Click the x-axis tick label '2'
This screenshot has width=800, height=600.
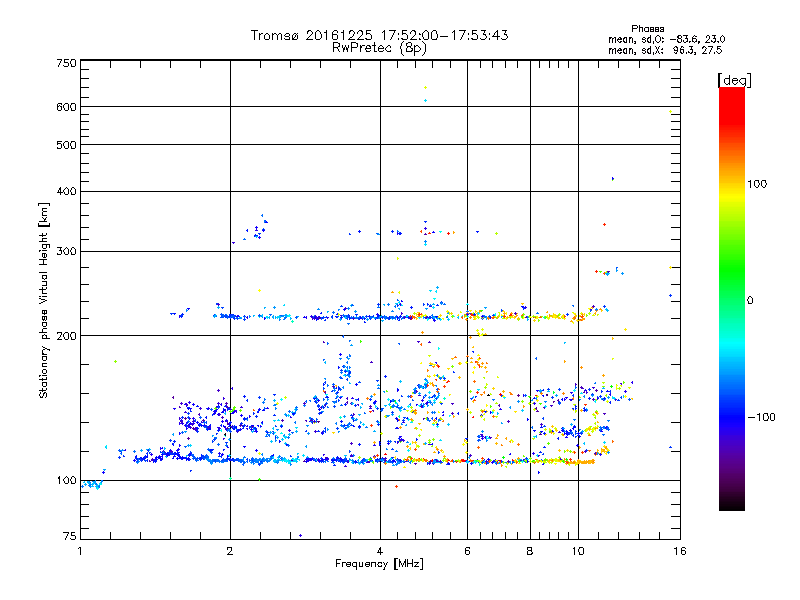[230, 551]
